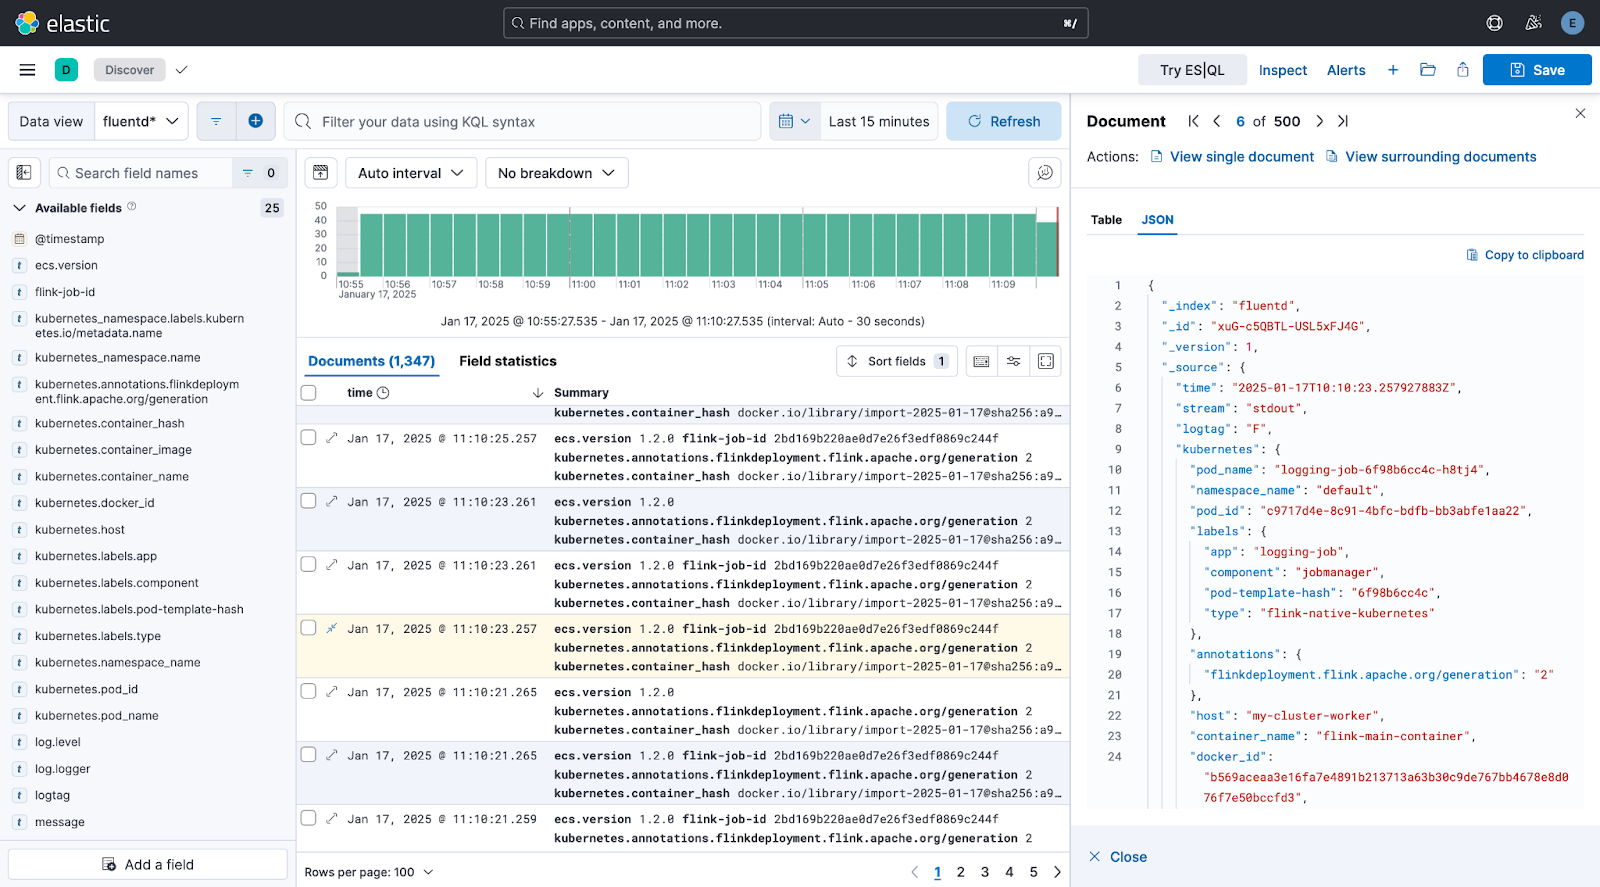
Task: Click in the KQL filter input
Action: (x=523, y=121)
